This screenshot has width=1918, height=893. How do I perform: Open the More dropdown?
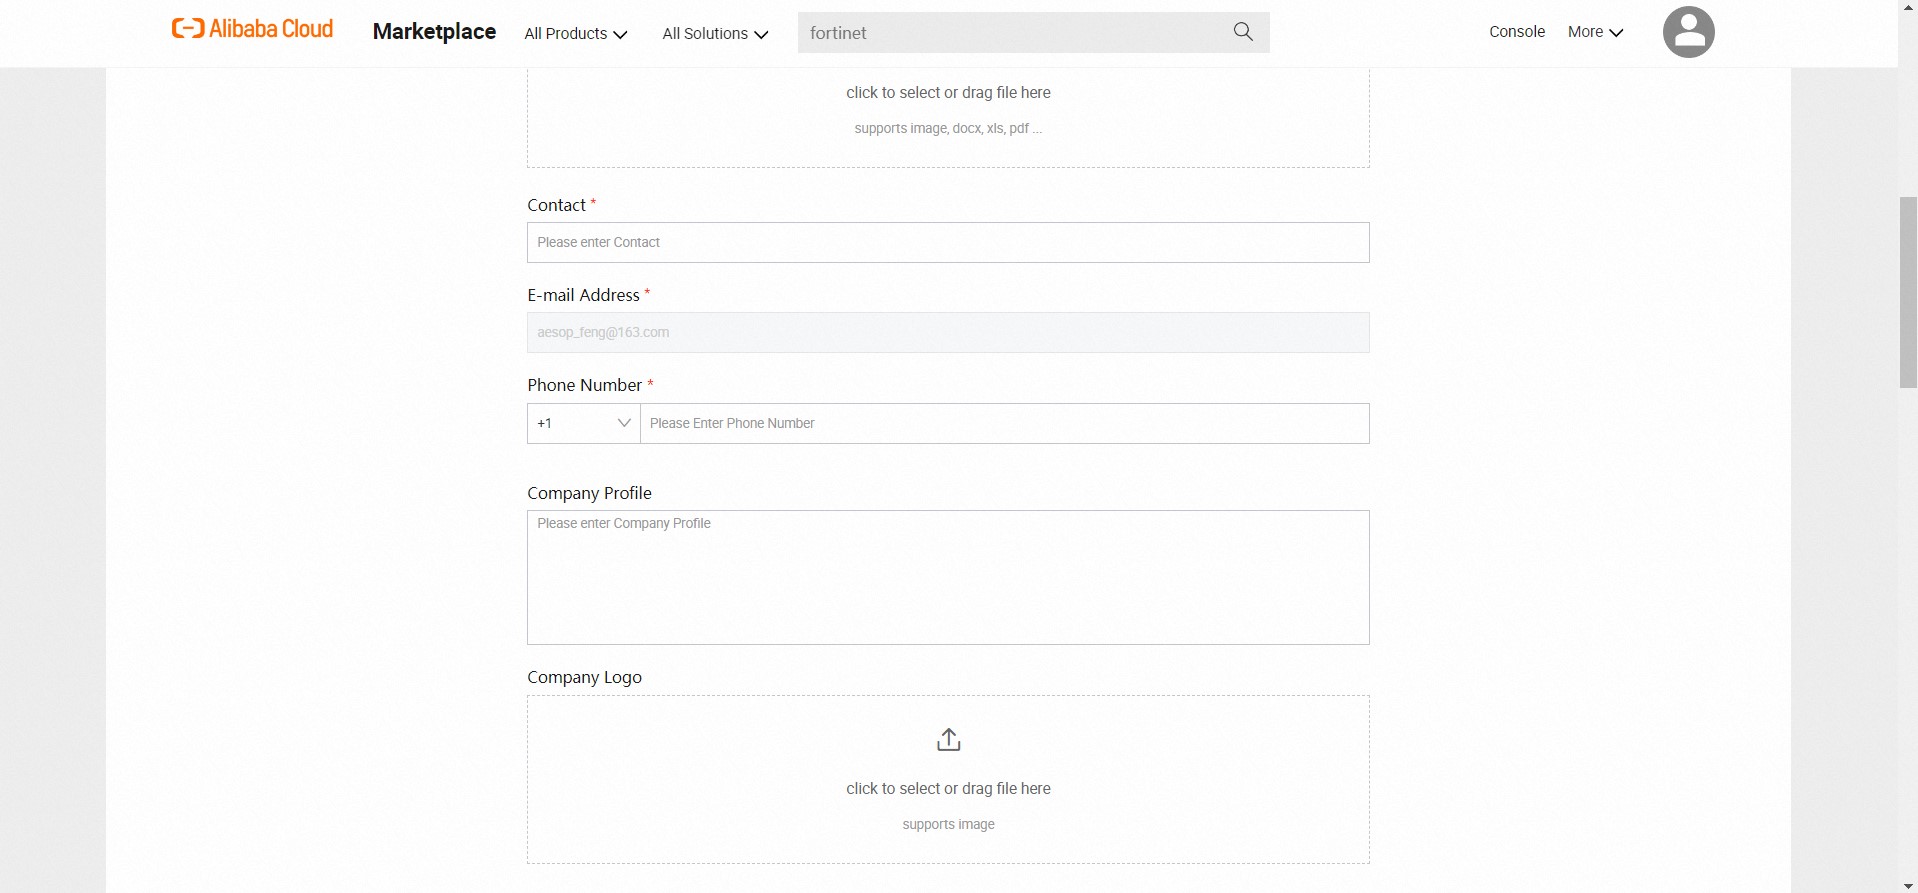(x=1594, y=32)
